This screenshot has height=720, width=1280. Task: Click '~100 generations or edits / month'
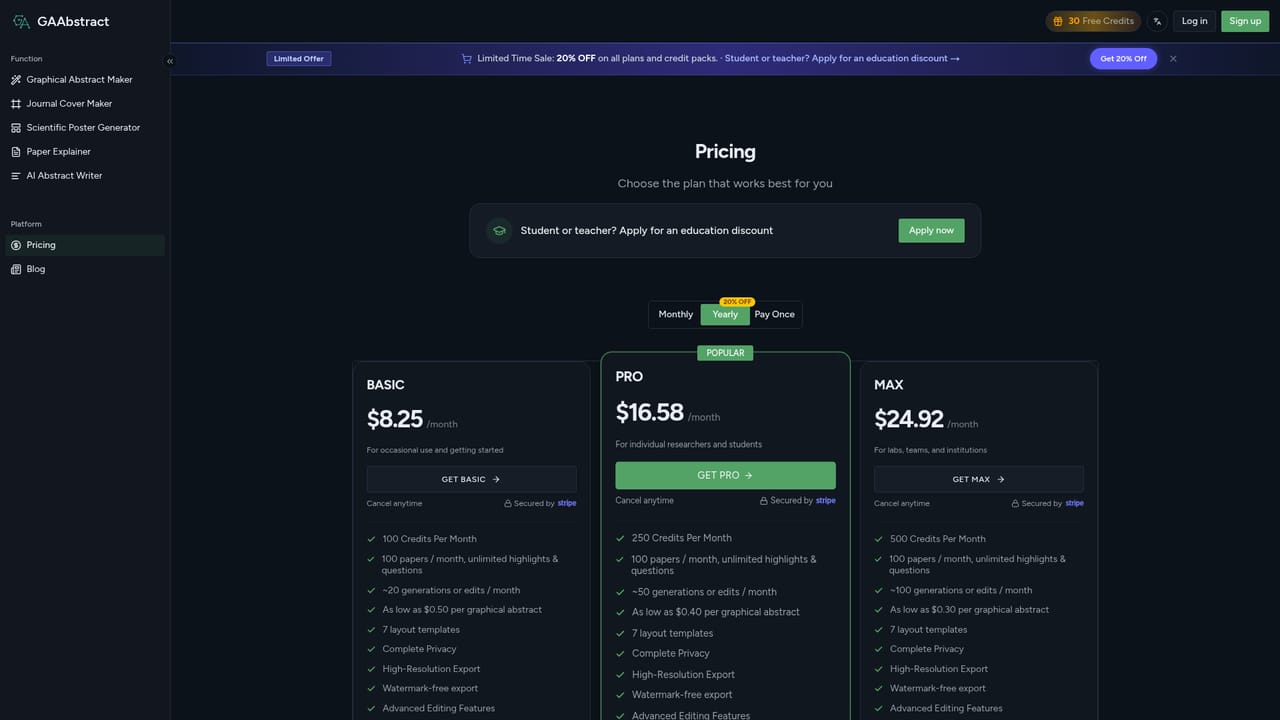[x=961, y=590]
